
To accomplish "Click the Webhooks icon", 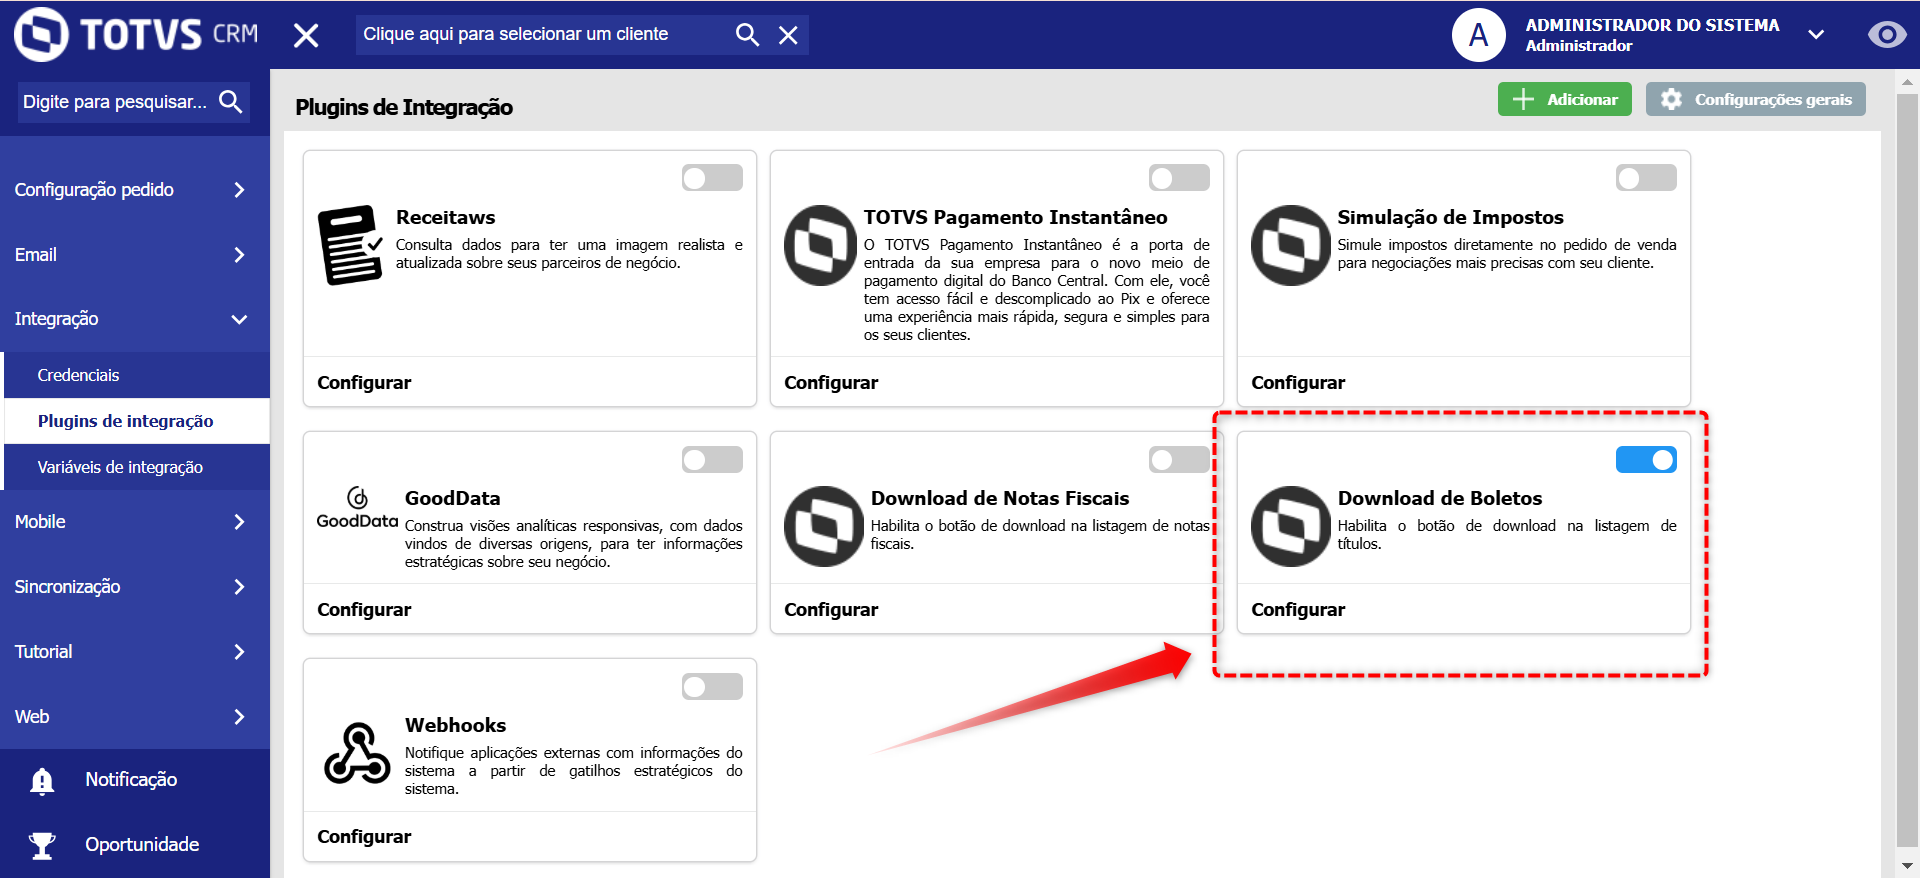I will click(357, 753).
